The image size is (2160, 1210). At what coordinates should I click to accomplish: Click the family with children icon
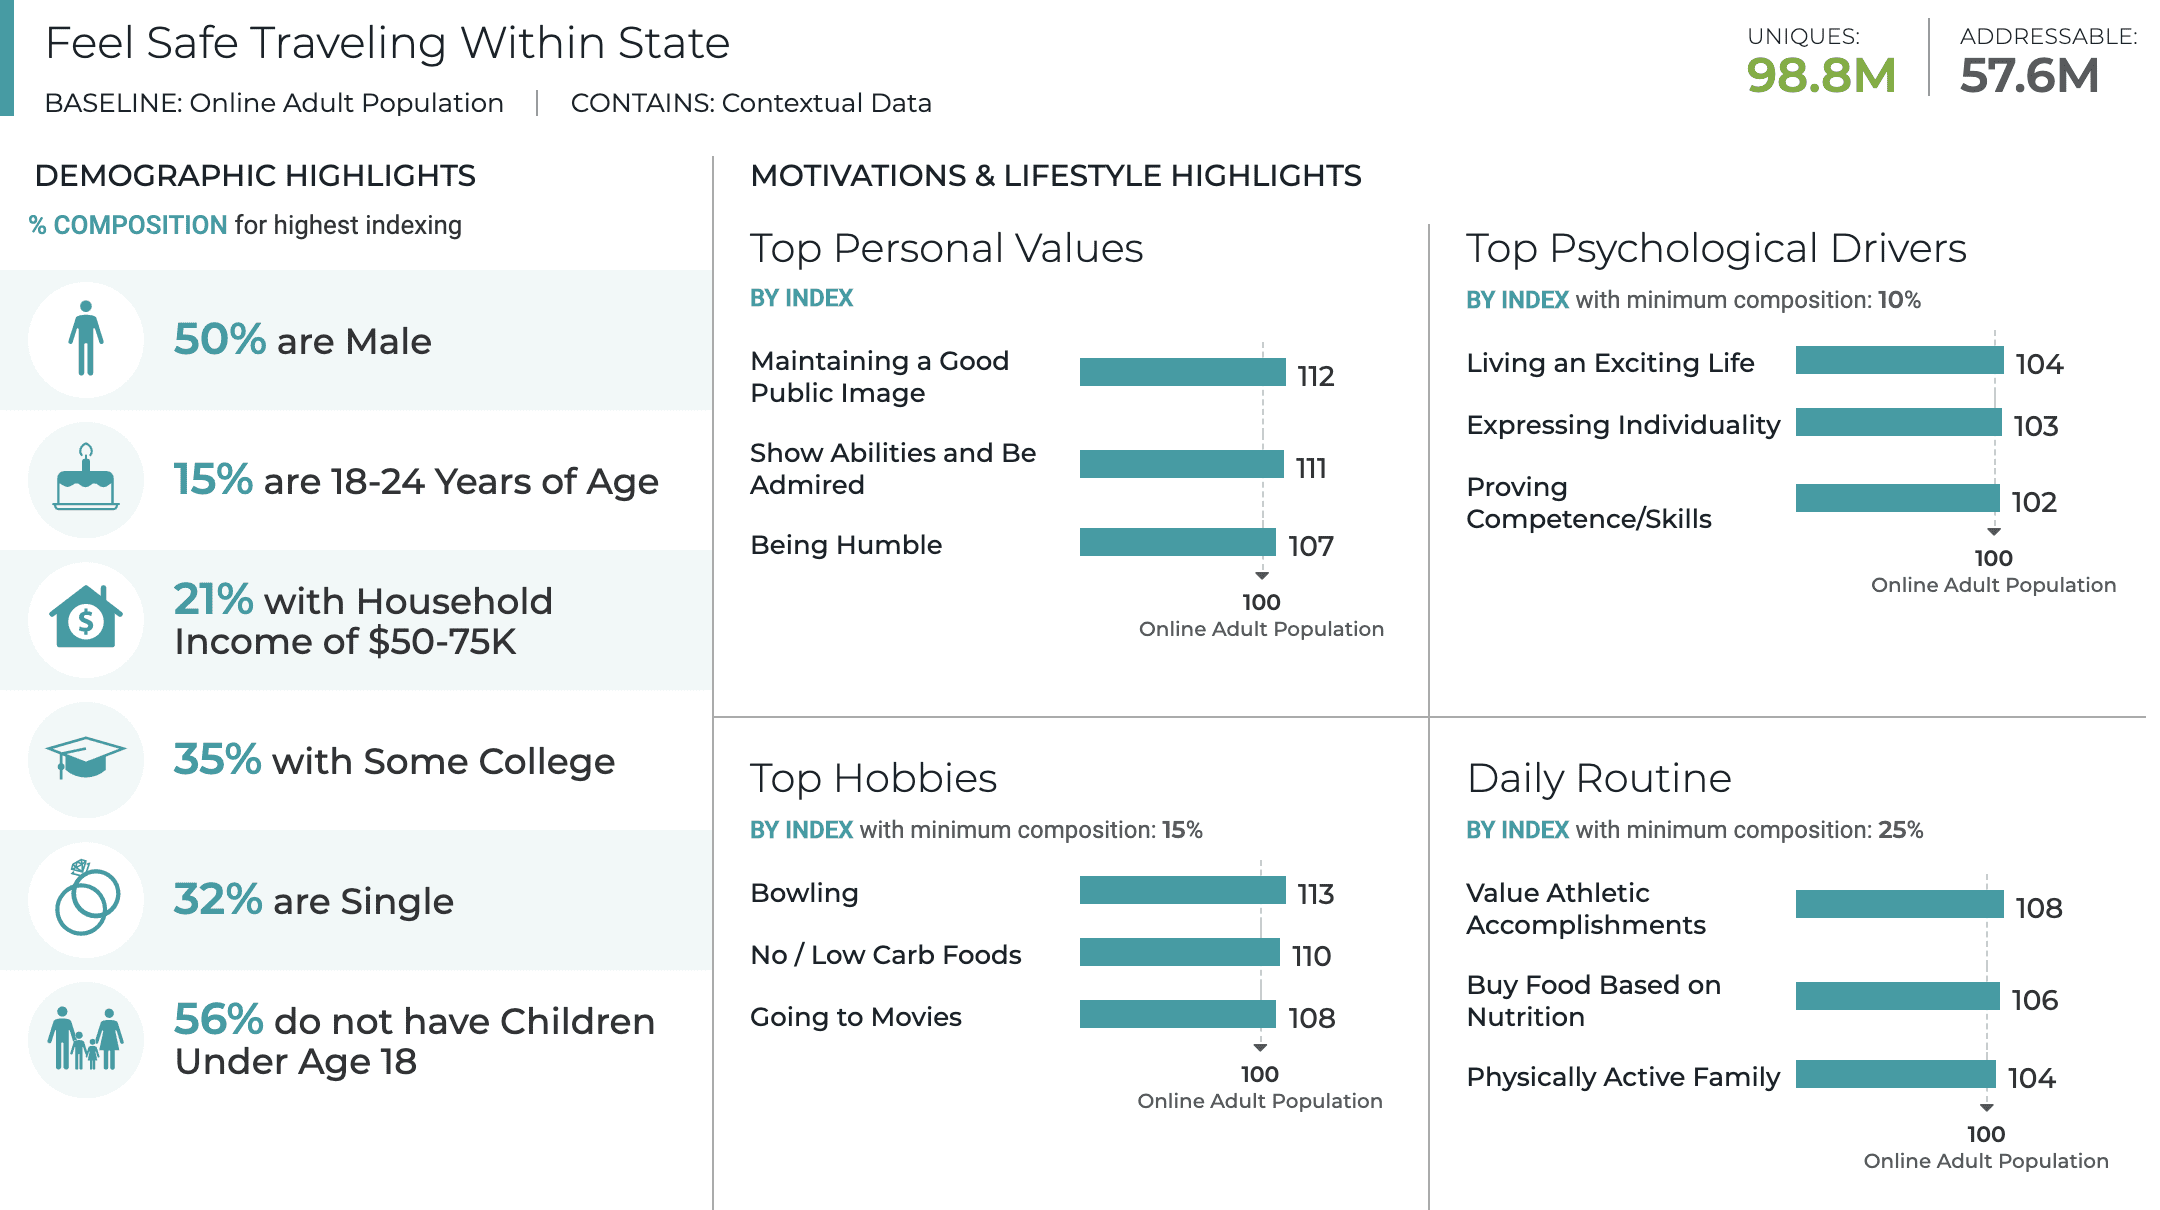pyautogui.click(x=86, y=1039)
